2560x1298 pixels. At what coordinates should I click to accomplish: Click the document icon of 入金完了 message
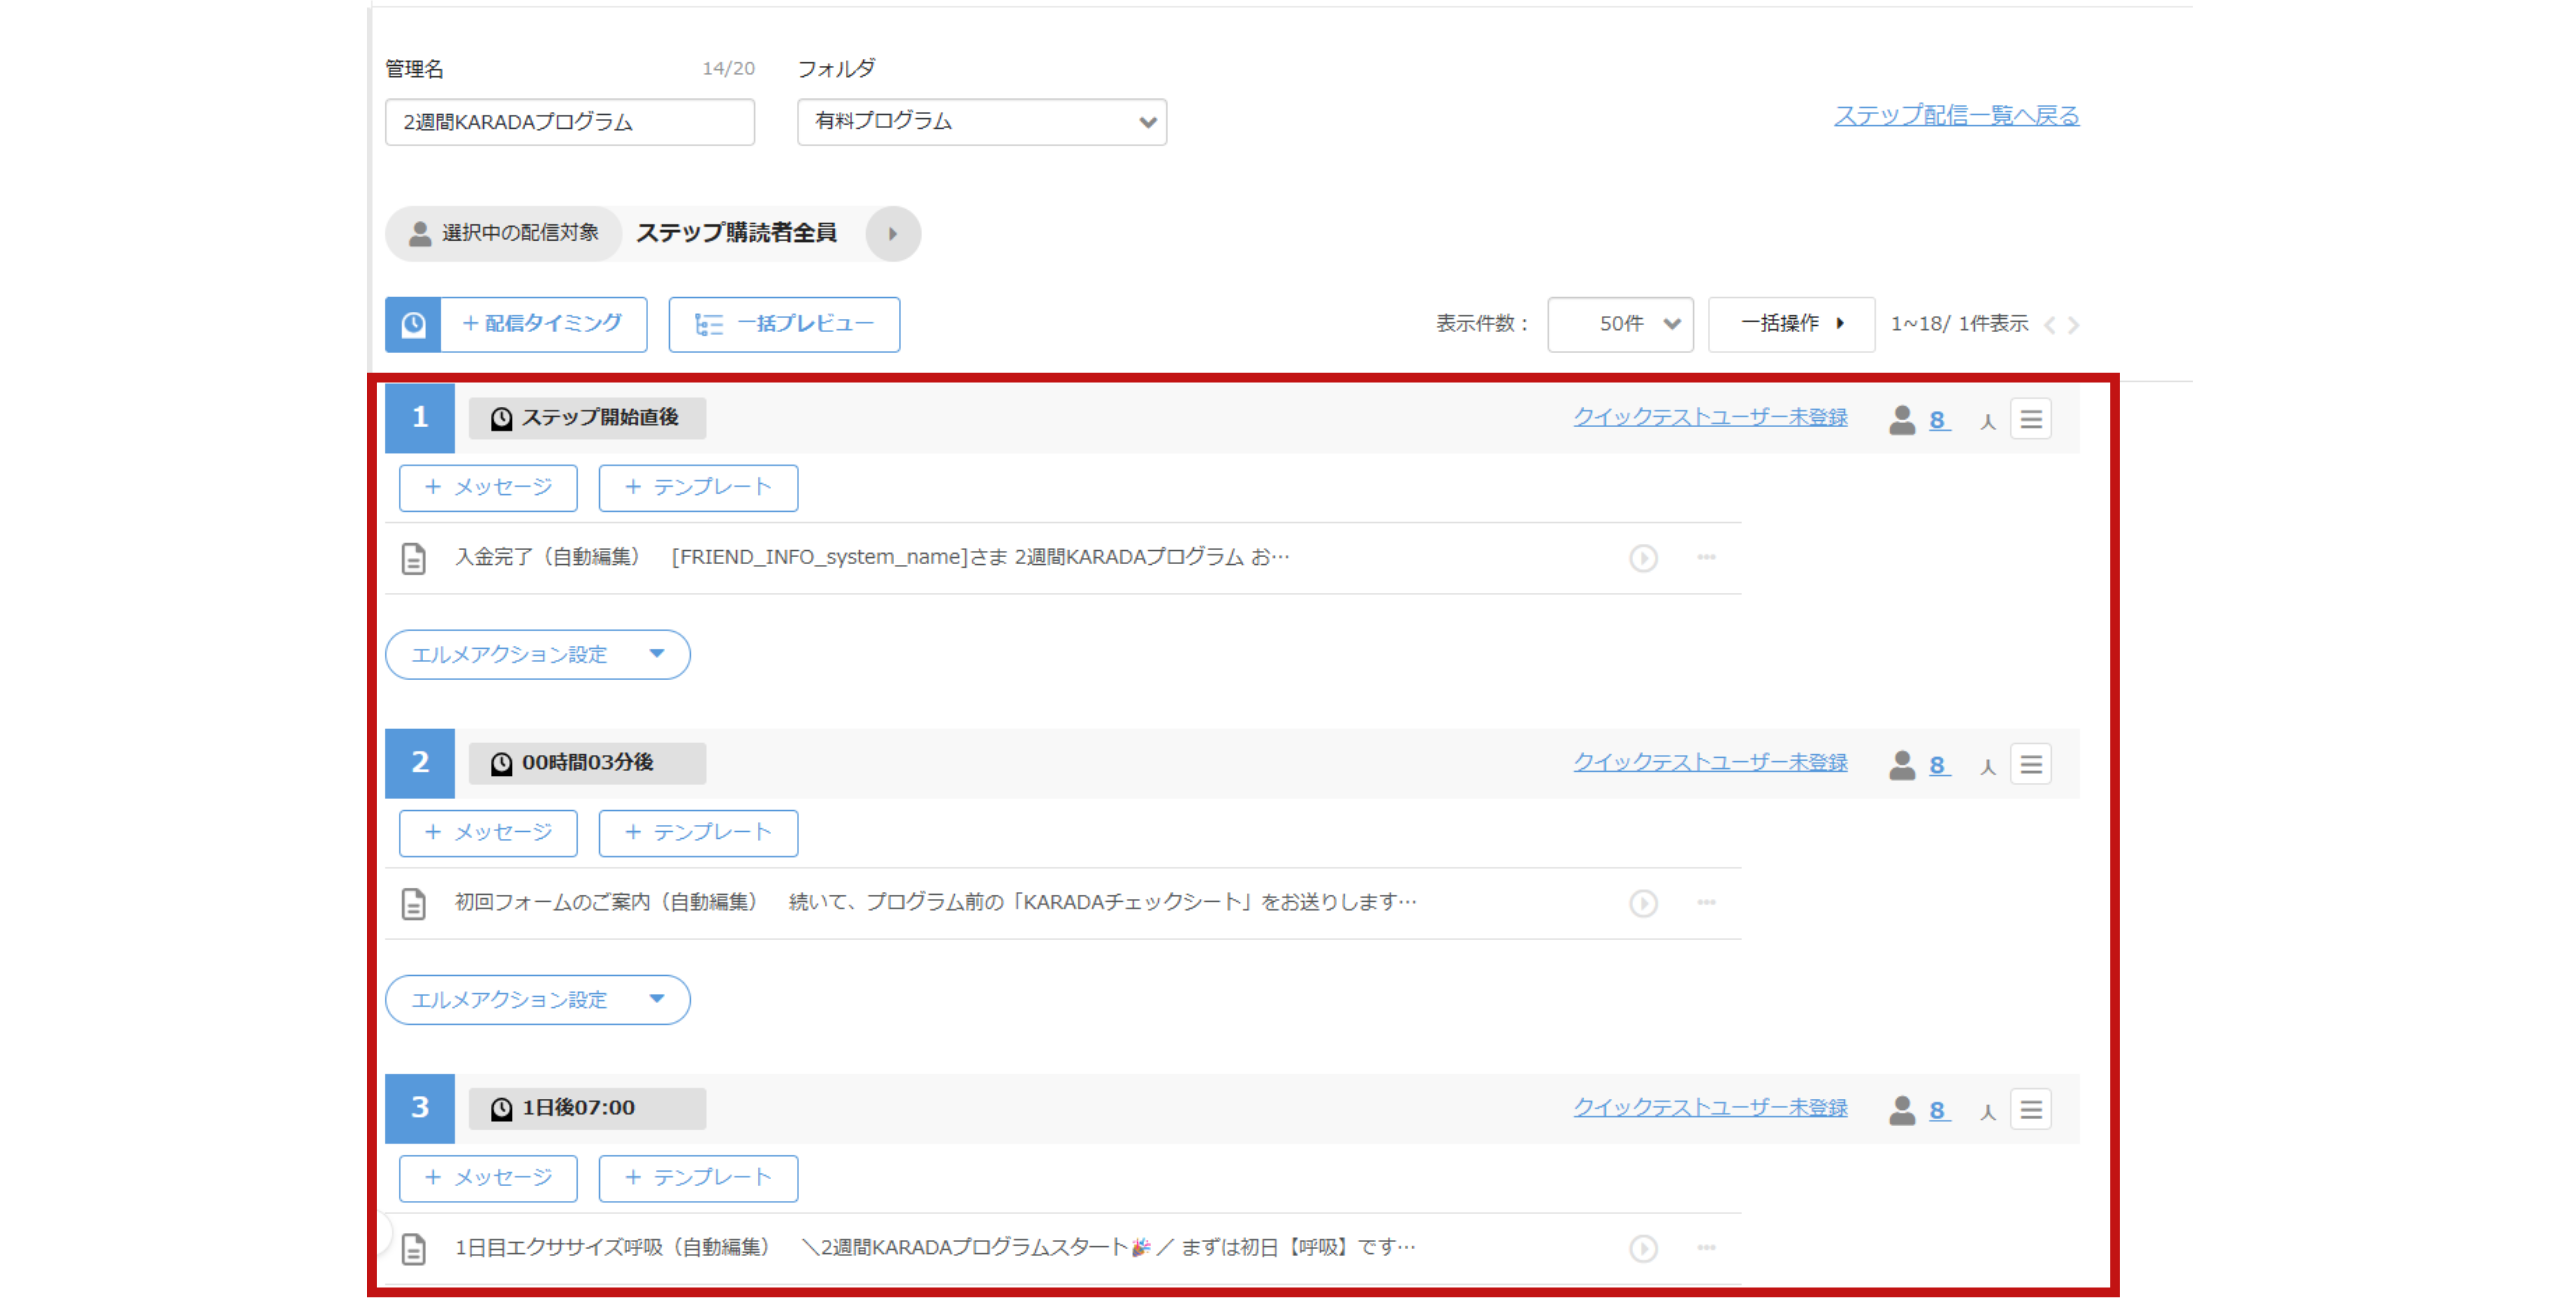pos(413,558)
